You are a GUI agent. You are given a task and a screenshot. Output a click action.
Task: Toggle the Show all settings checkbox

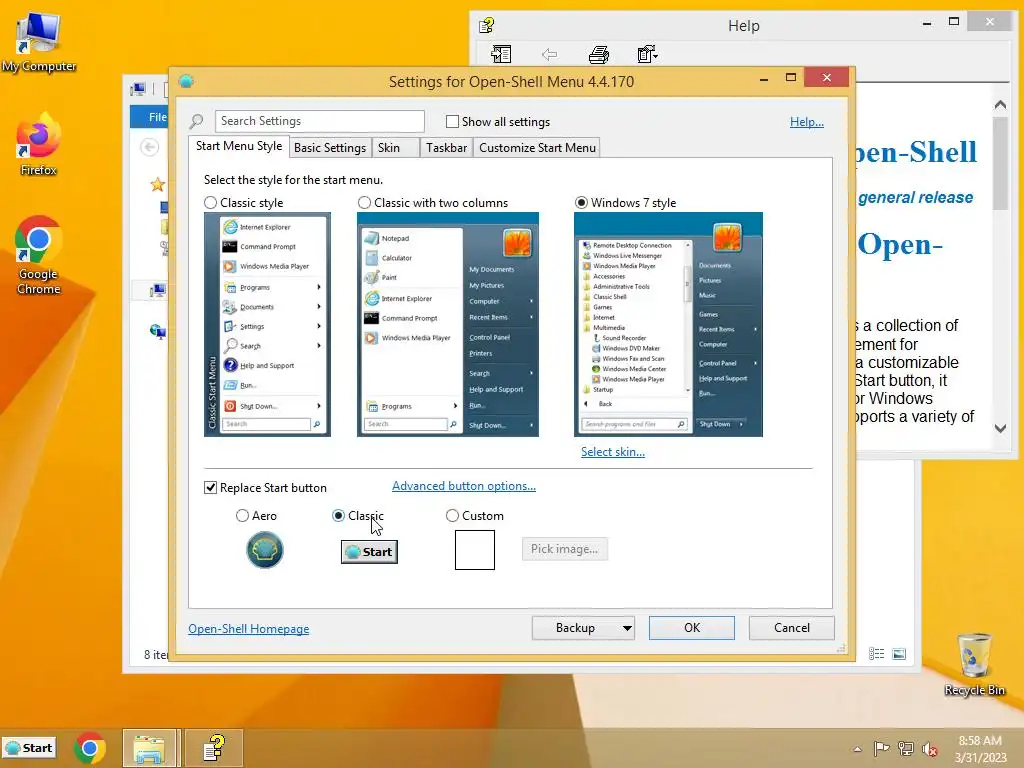pyautogui.click(x=452, y=121)
